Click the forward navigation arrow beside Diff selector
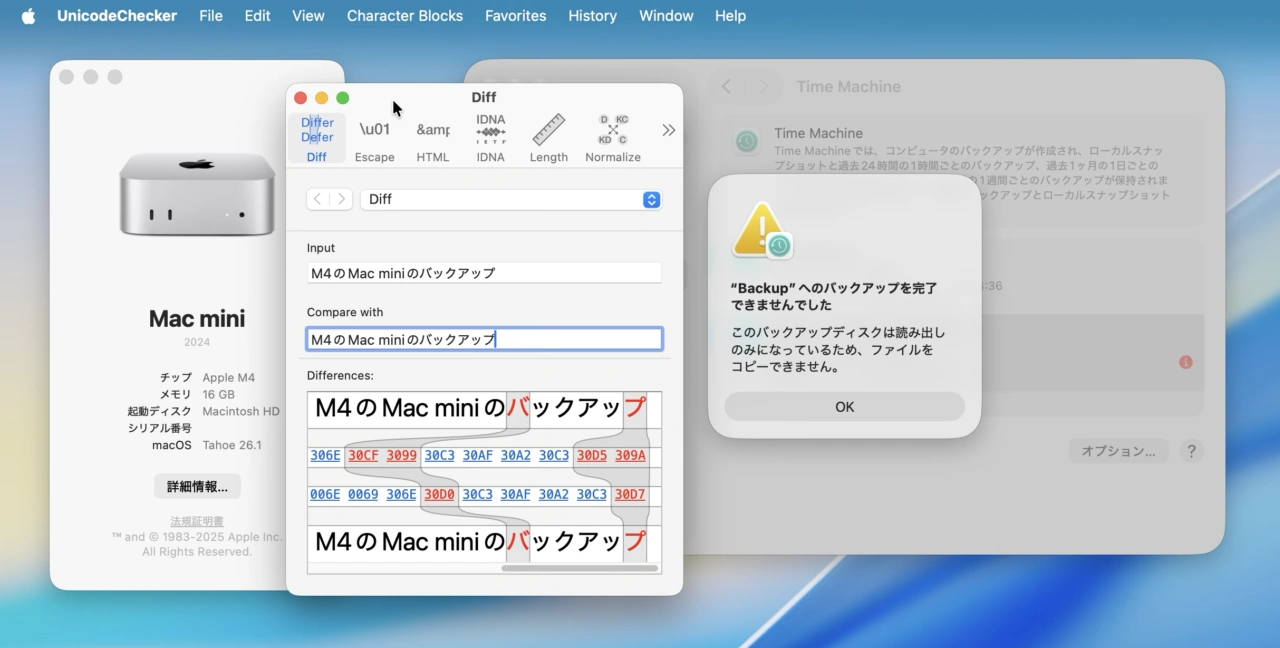 (340, 199)
